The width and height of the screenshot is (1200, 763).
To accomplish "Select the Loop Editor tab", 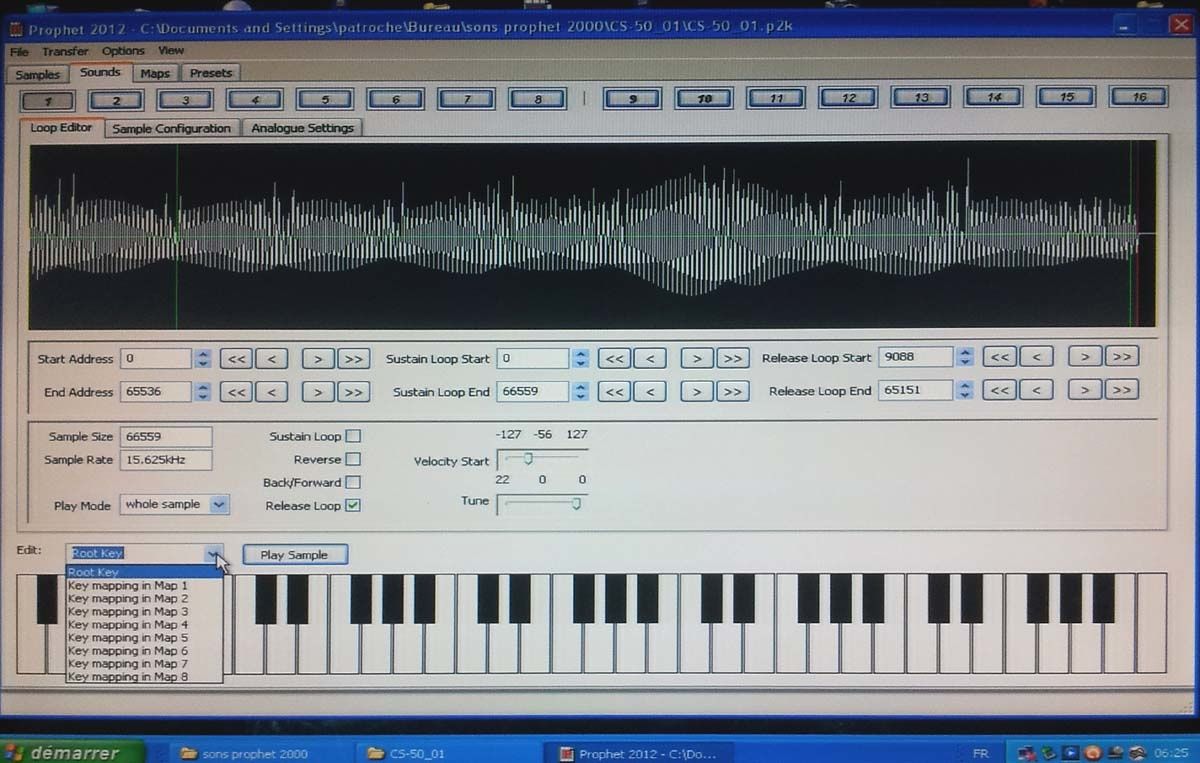I will (x=60, y=128).
